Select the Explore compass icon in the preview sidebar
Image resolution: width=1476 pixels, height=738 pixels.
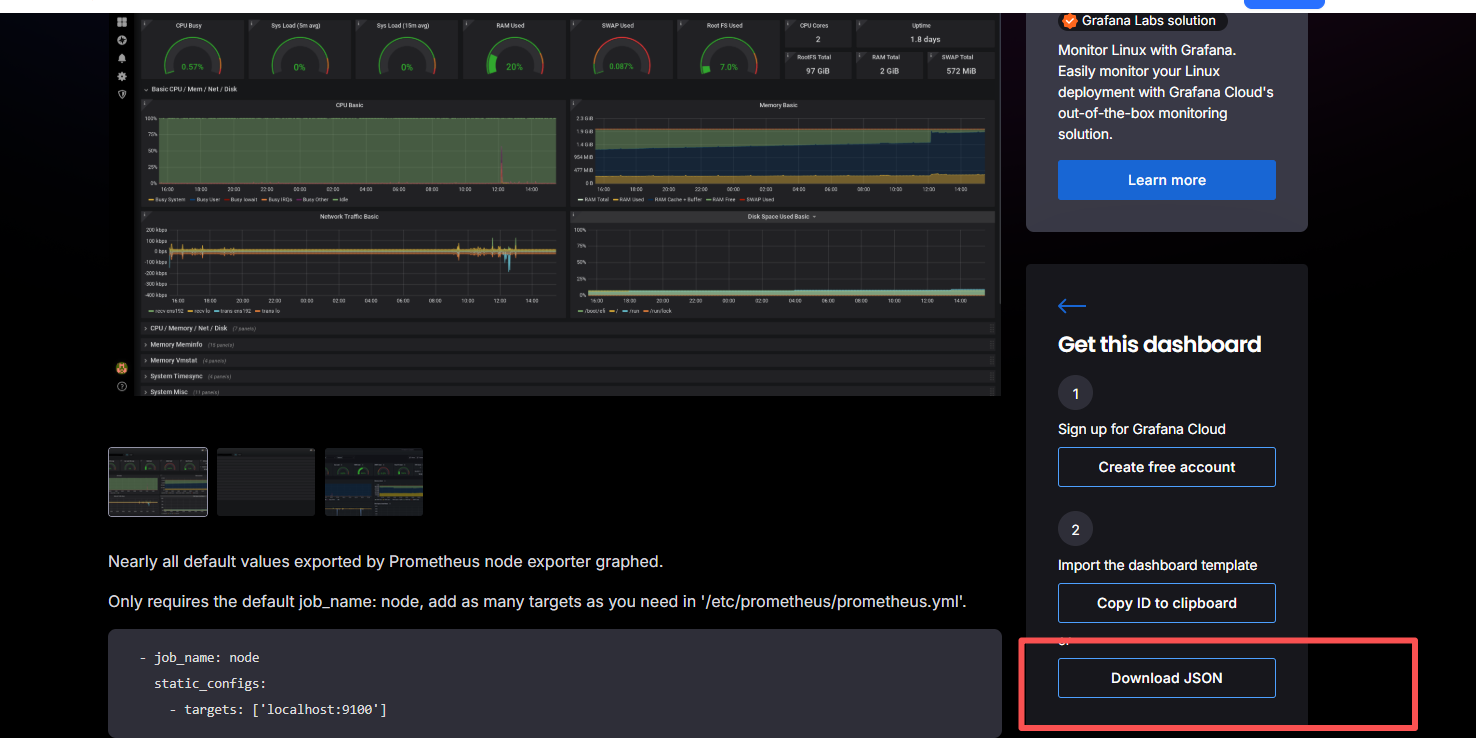(122, 40)
